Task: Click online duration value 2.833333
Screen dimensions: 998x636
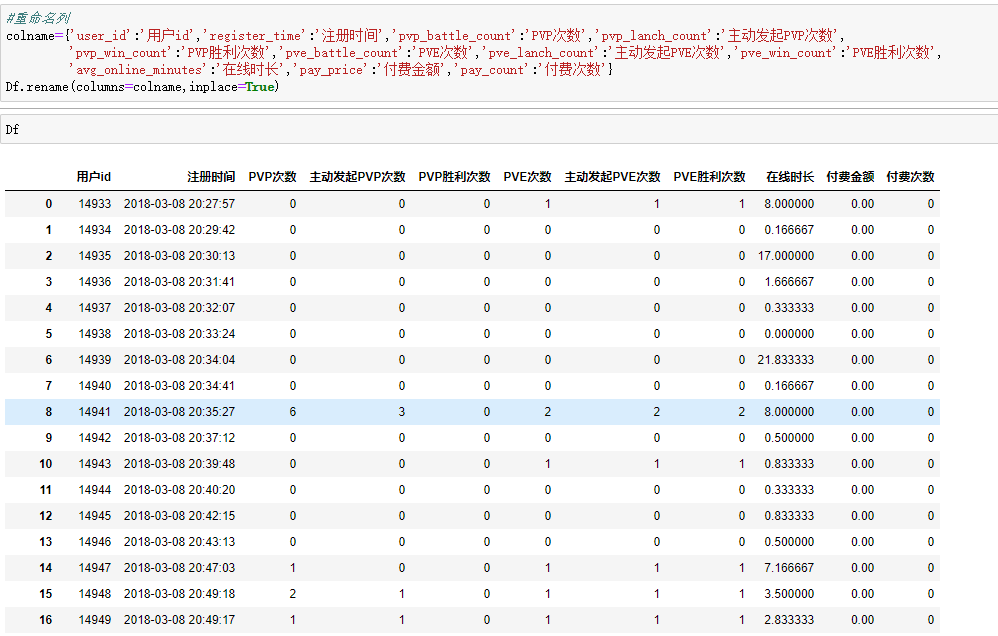Action: click(x=789, y=620)
